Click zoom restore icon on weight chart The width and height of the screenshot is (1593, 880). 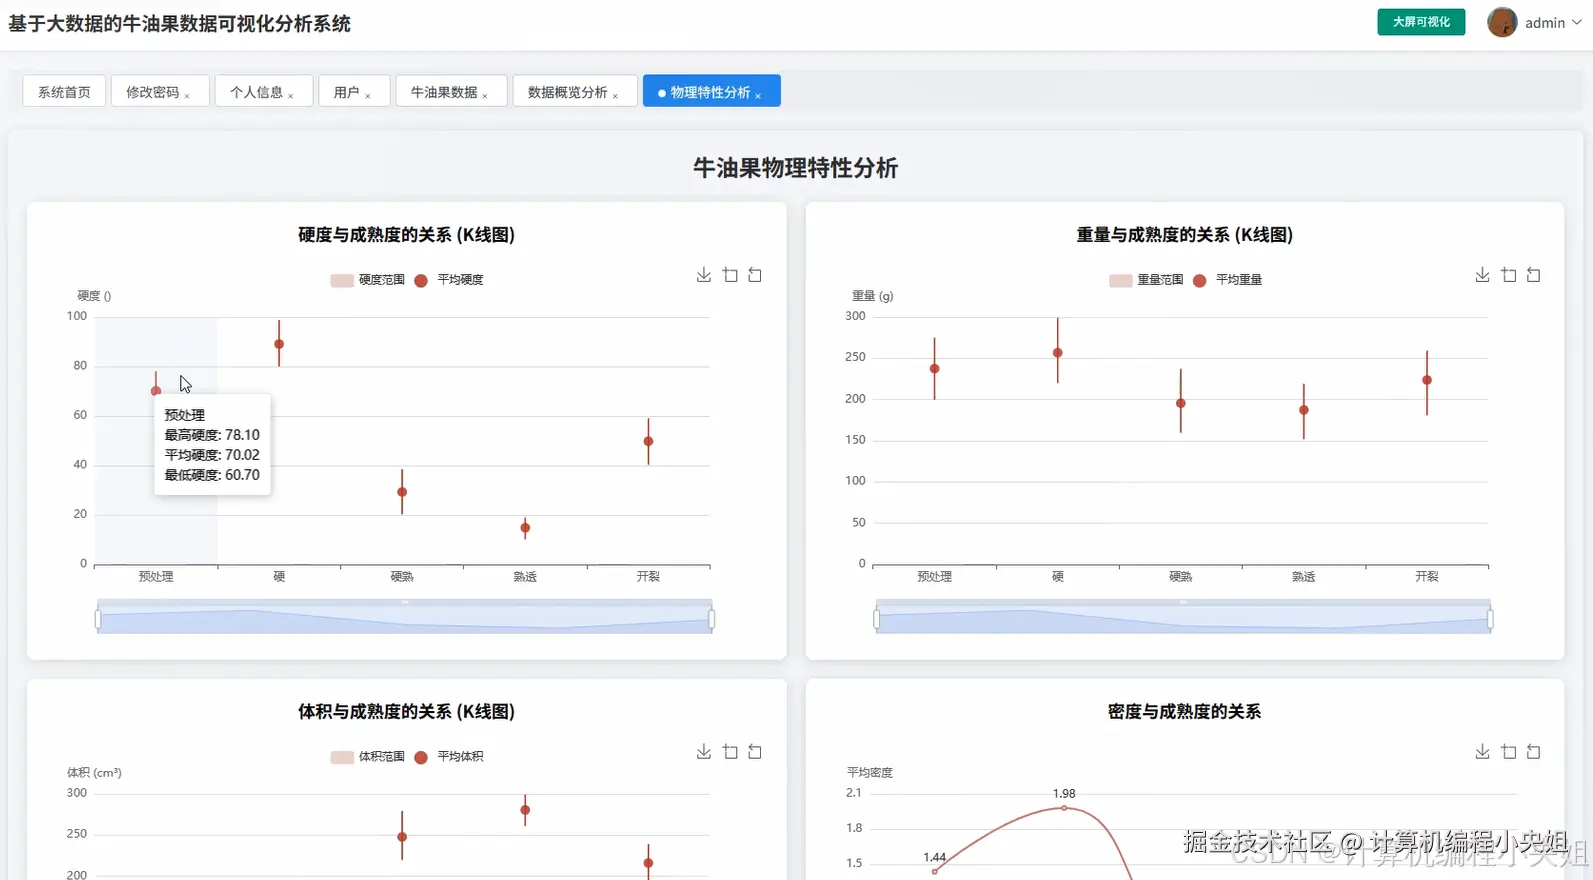coord(1533,275)
